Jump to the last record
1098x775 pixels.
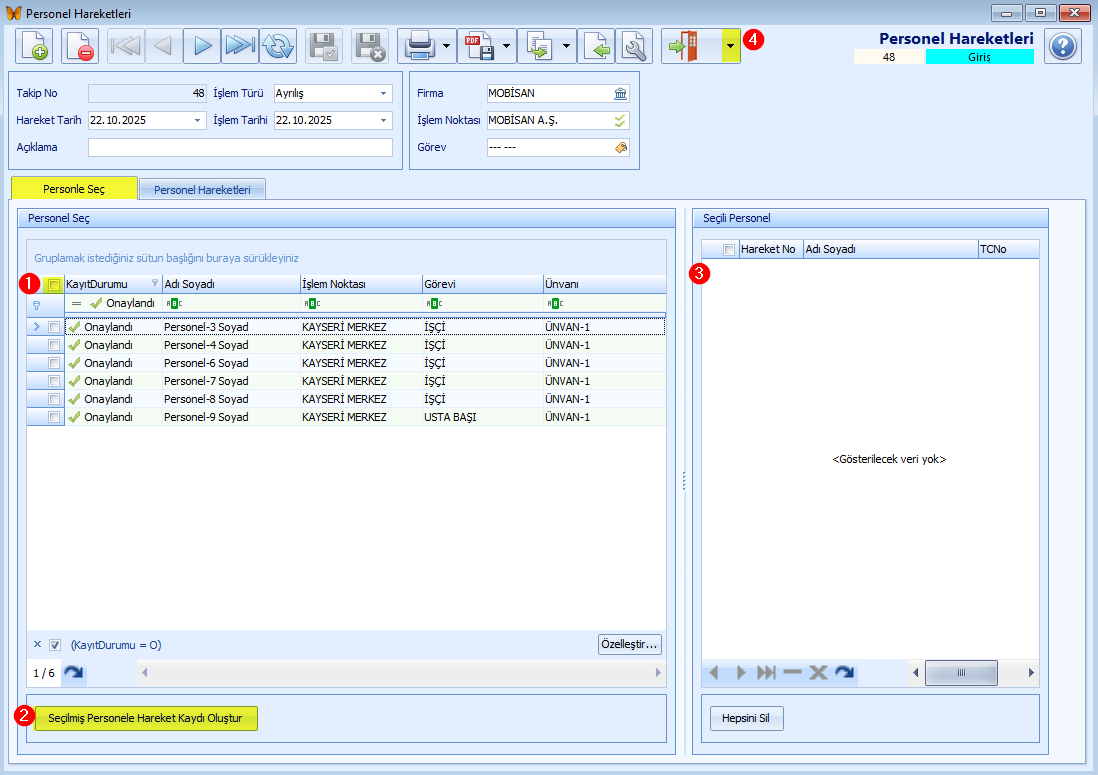(x=239, y=46)
